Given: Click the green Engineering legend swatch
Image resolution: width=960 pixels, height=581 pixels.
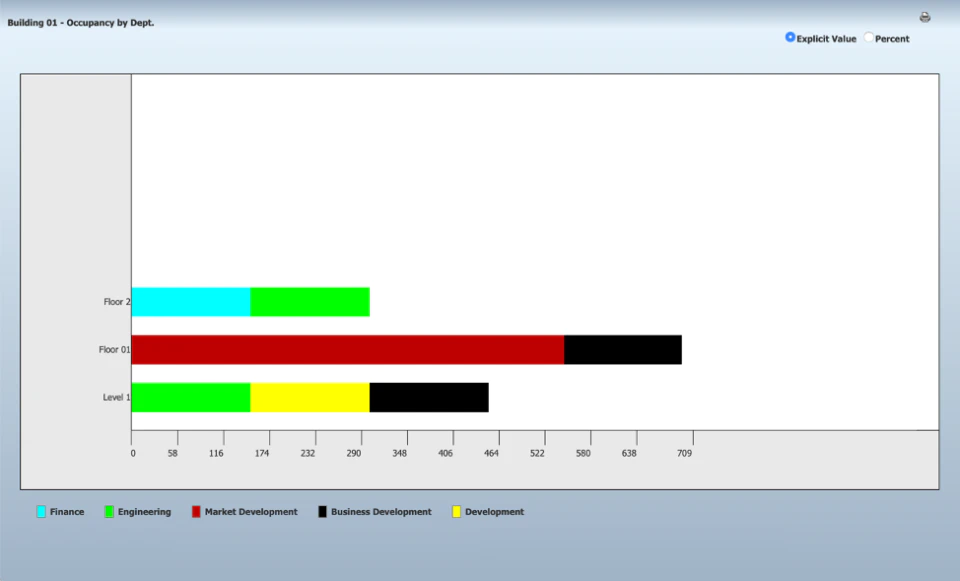Looking at the screenshot, I should tap(109, 512).
